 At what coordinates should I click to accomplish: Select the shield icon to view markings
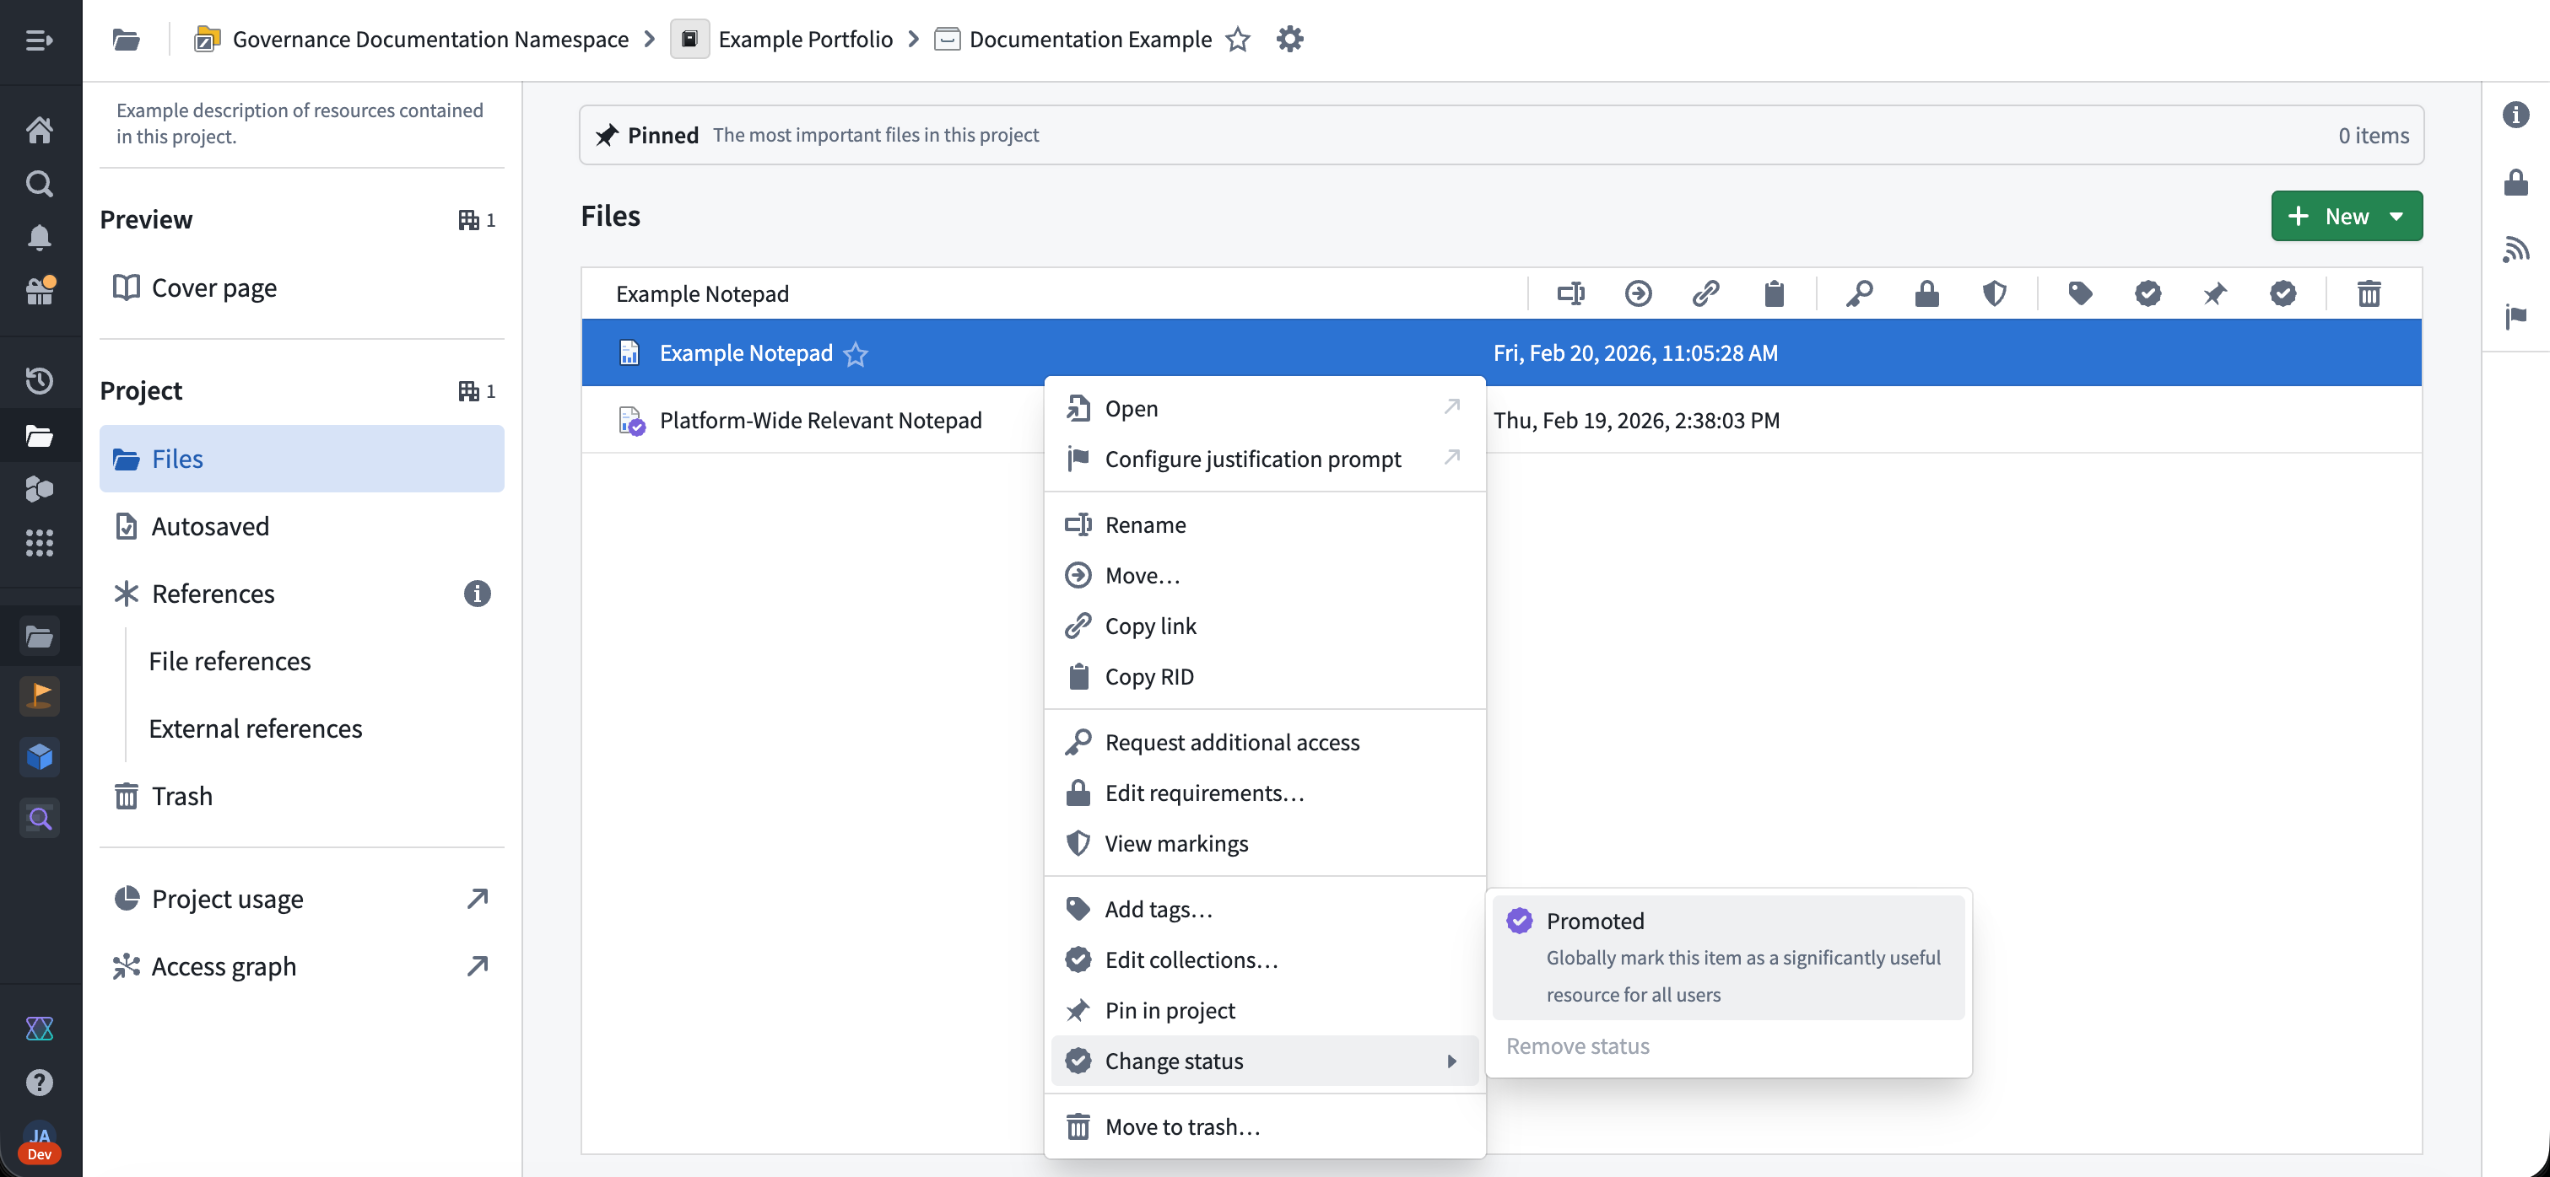point(1994,293)
